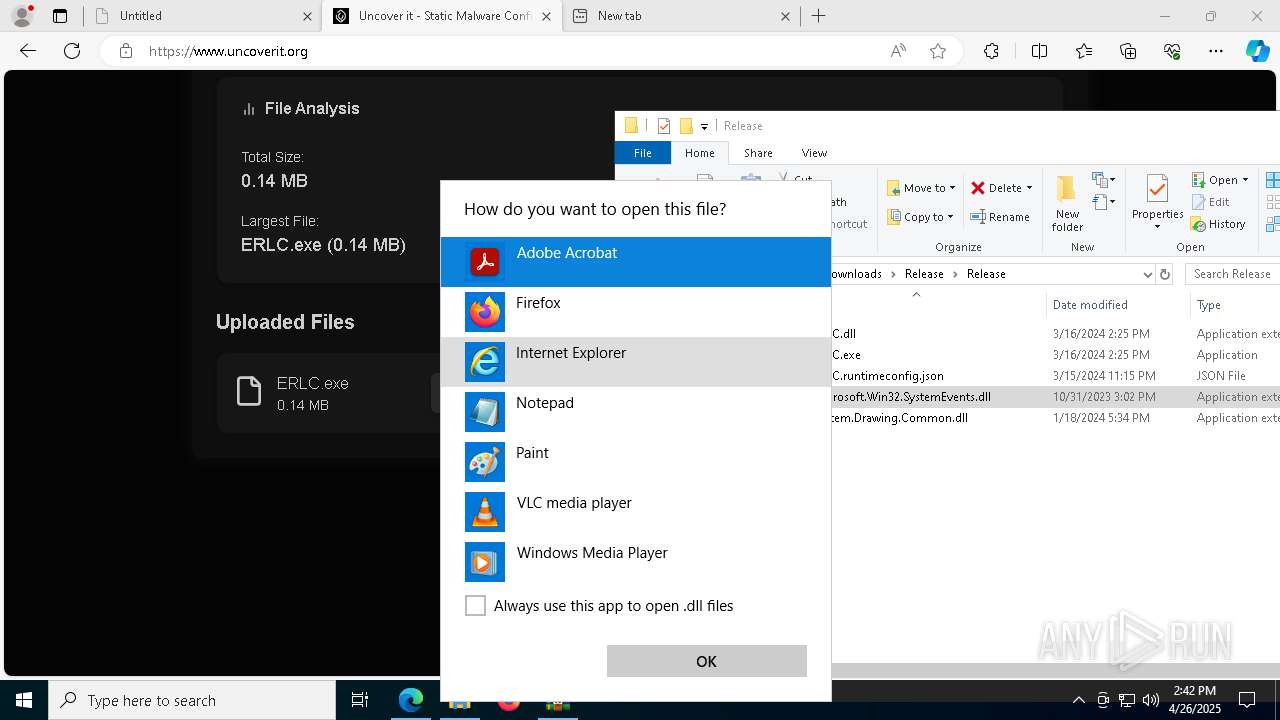Toggle Read aloud icon in address bar
This screenshot has height=720, width=1280.
point(898,51)
